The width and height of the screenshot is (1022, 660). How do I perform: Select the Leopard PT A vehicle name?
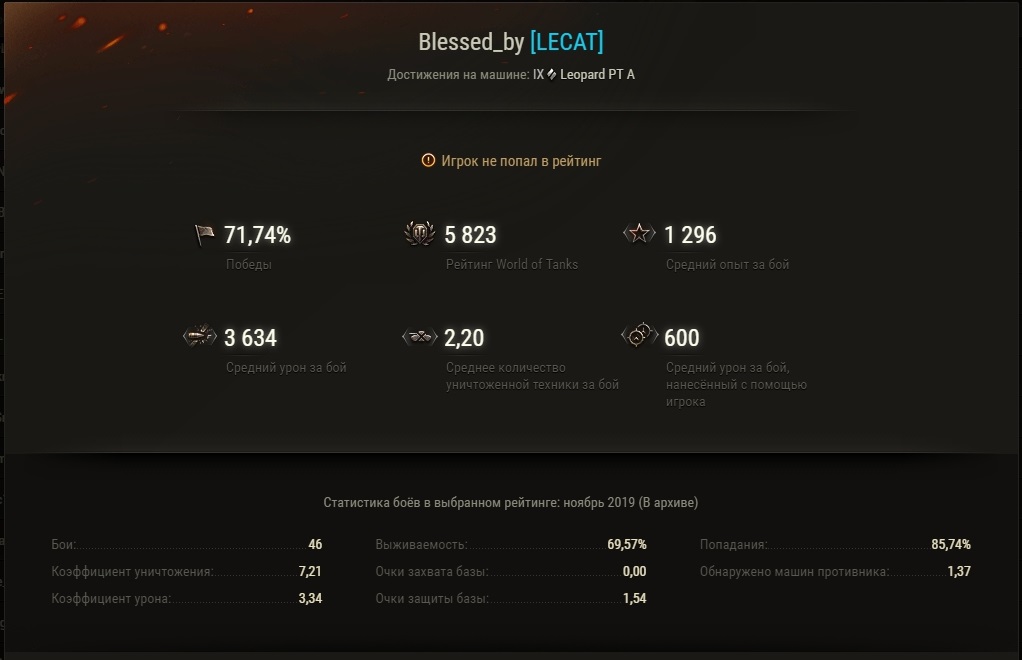[597, 75]
